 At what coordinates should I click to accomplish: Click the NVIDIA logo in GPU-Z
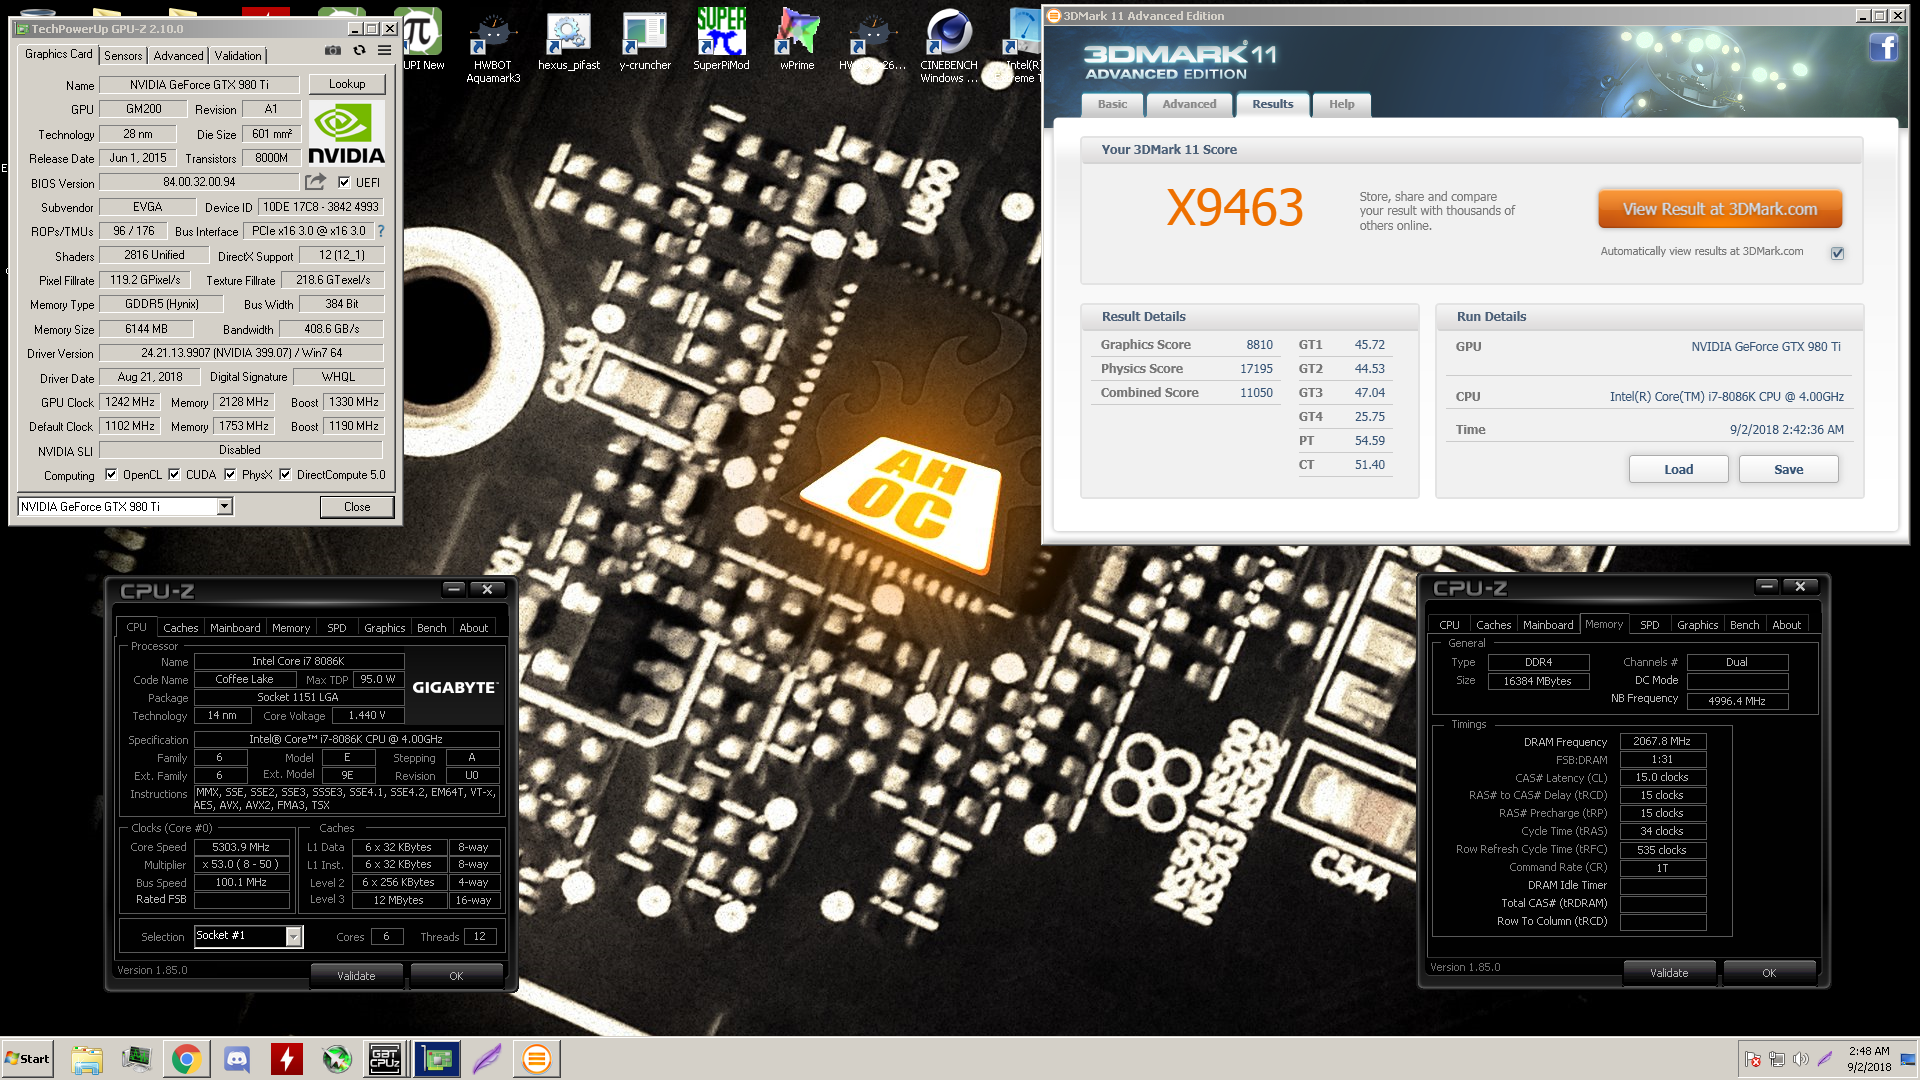coord(346,134)
